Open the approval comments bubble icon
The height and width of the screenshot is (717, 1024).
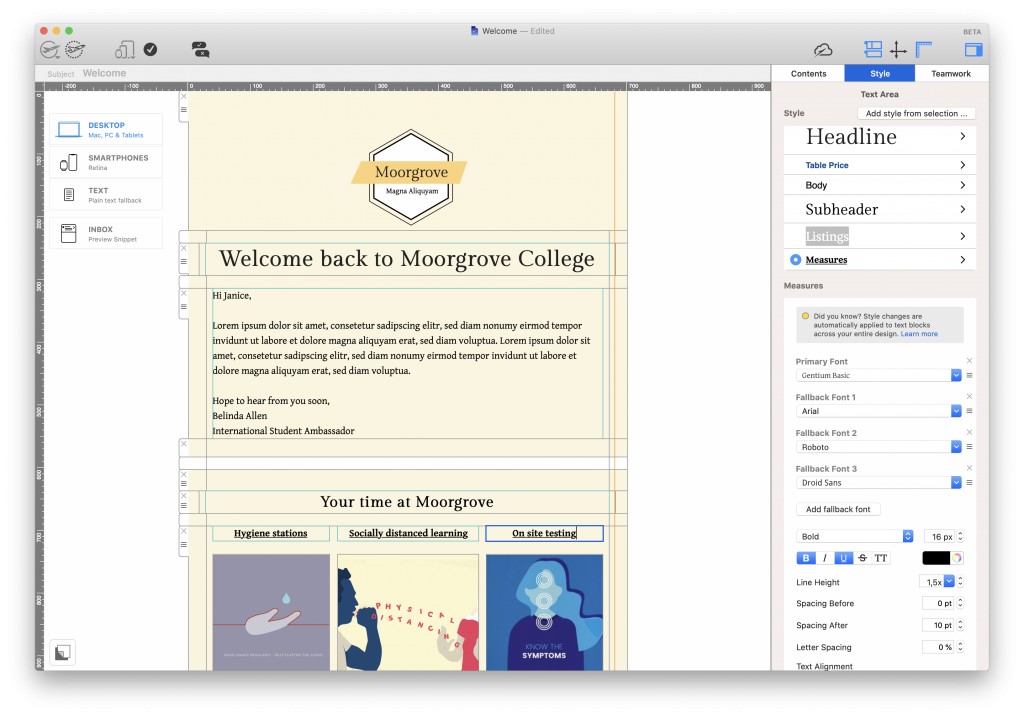(x=200, y=50)
